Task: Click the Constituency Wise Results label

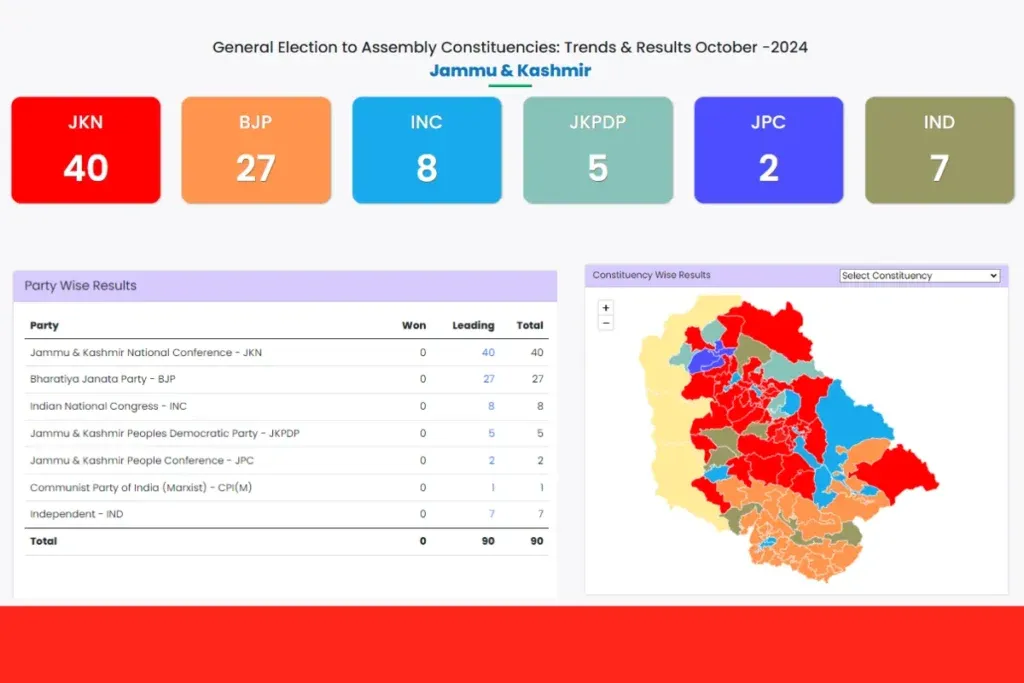Action: click(x=651, y=275)
